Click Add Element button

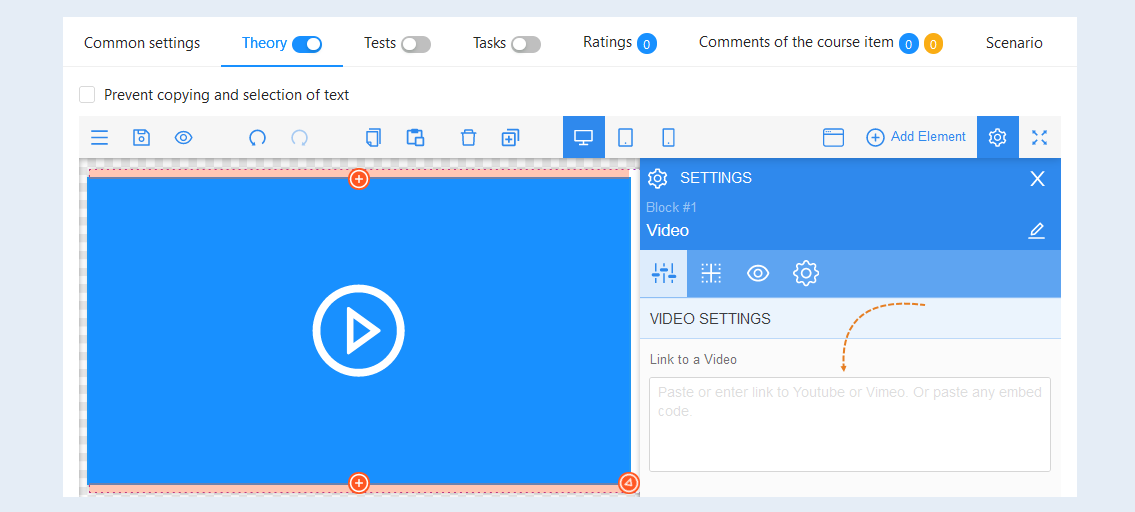[x=916, y=137]
